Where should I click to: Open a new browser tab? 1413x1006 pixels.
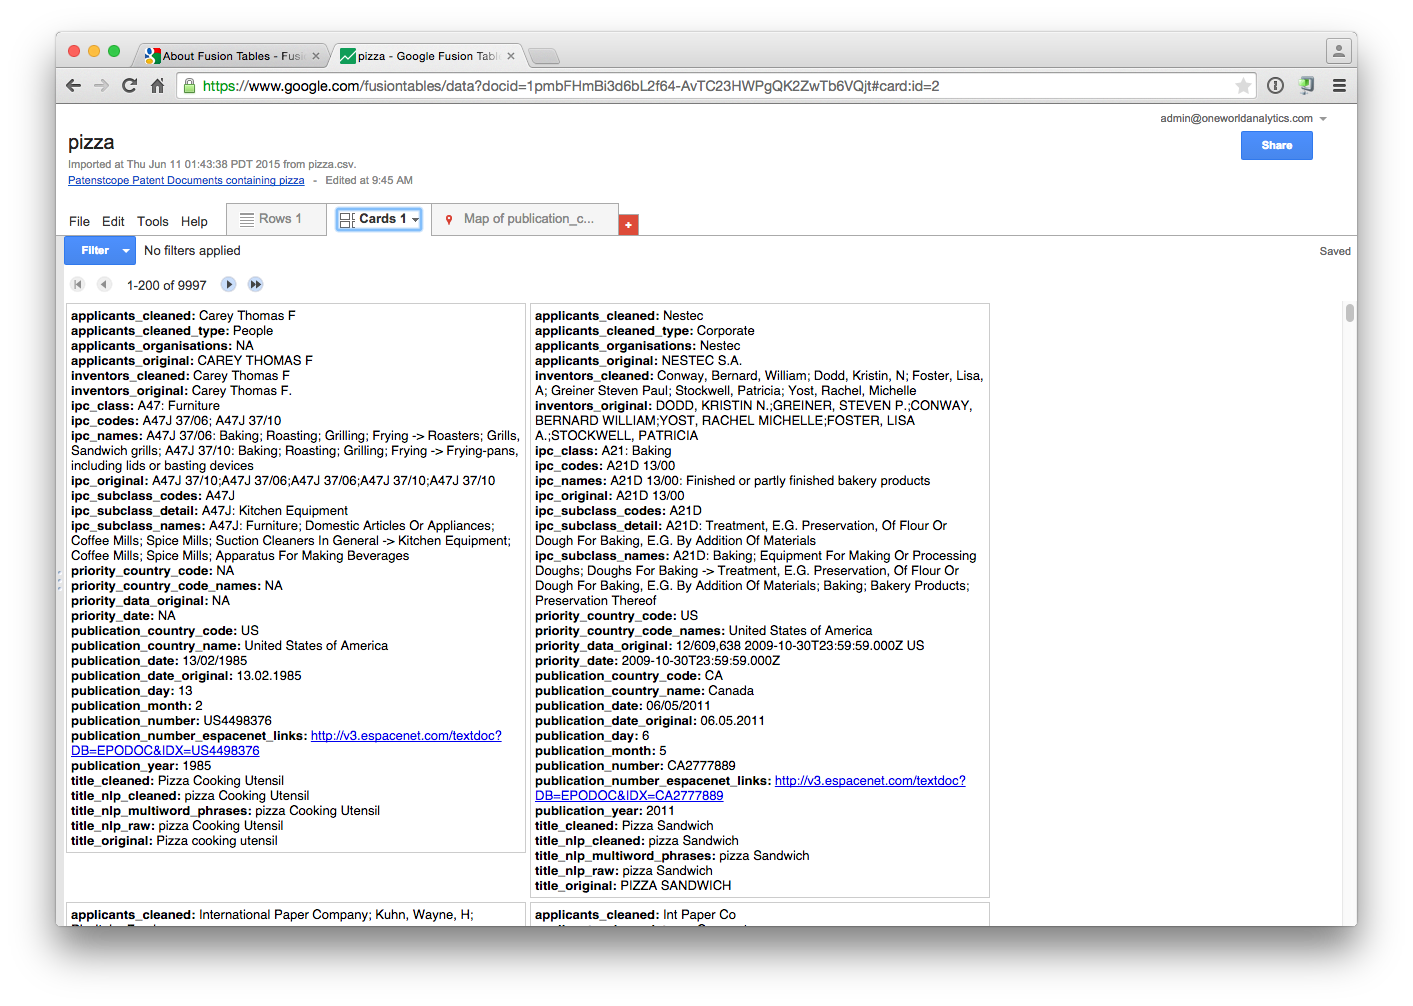tap(544, 56)
